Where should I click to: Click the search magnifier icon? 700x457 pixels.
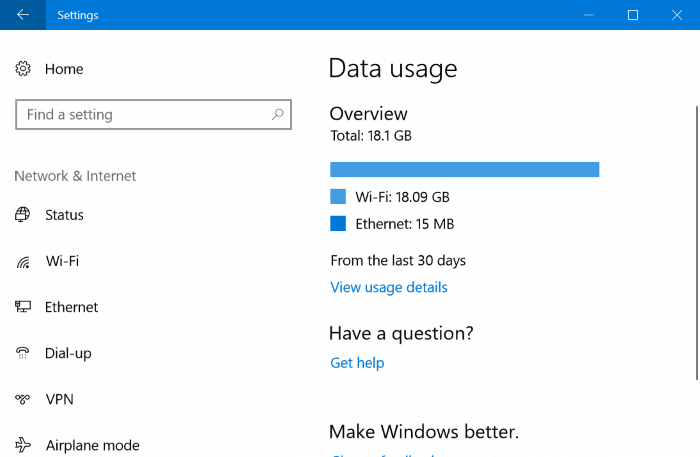277,115
